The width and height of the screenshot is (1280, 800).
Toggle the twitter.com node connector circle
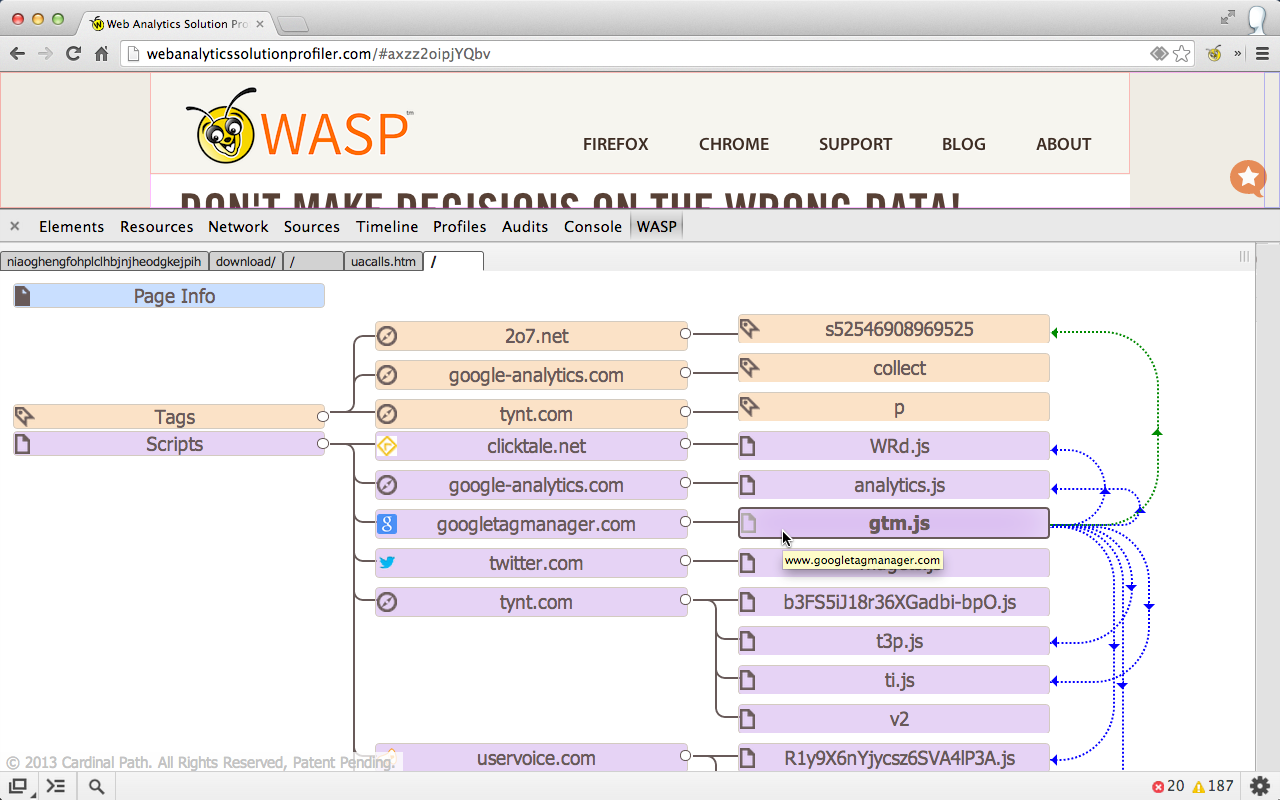pyautogui.click(x=685, y=560)
